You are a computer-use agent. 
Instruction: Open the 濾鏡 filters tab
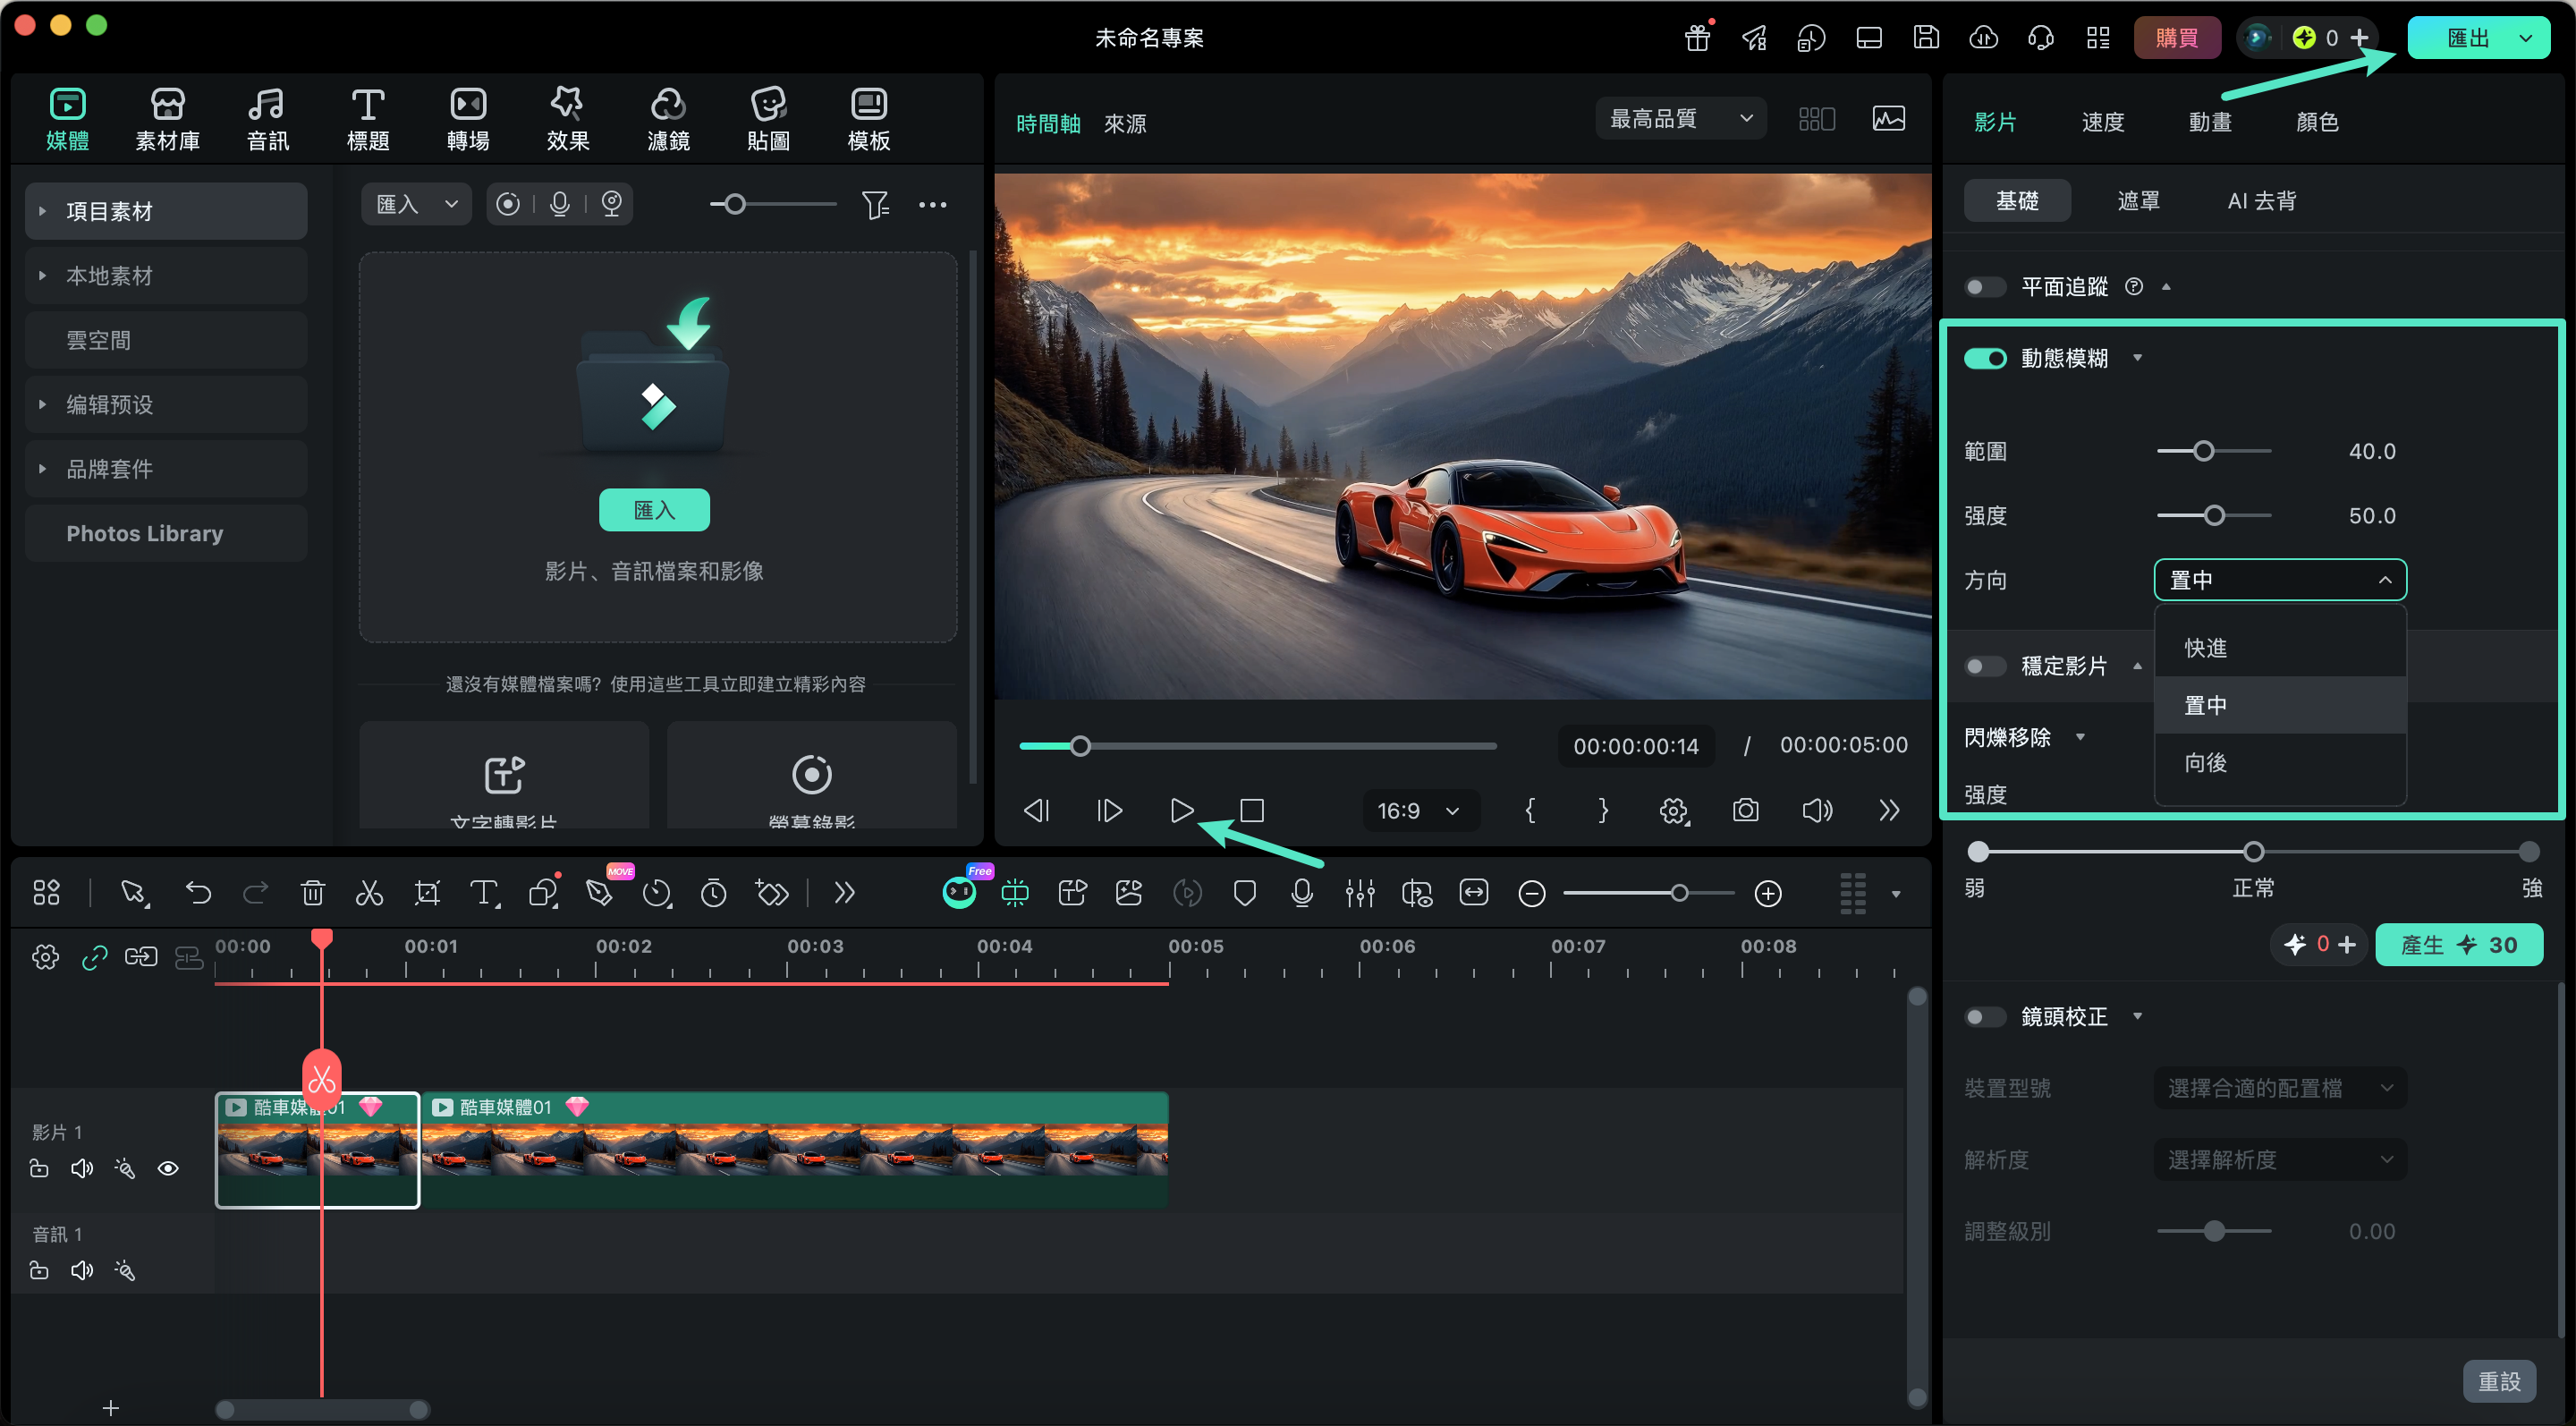click(x=668, y=119)
